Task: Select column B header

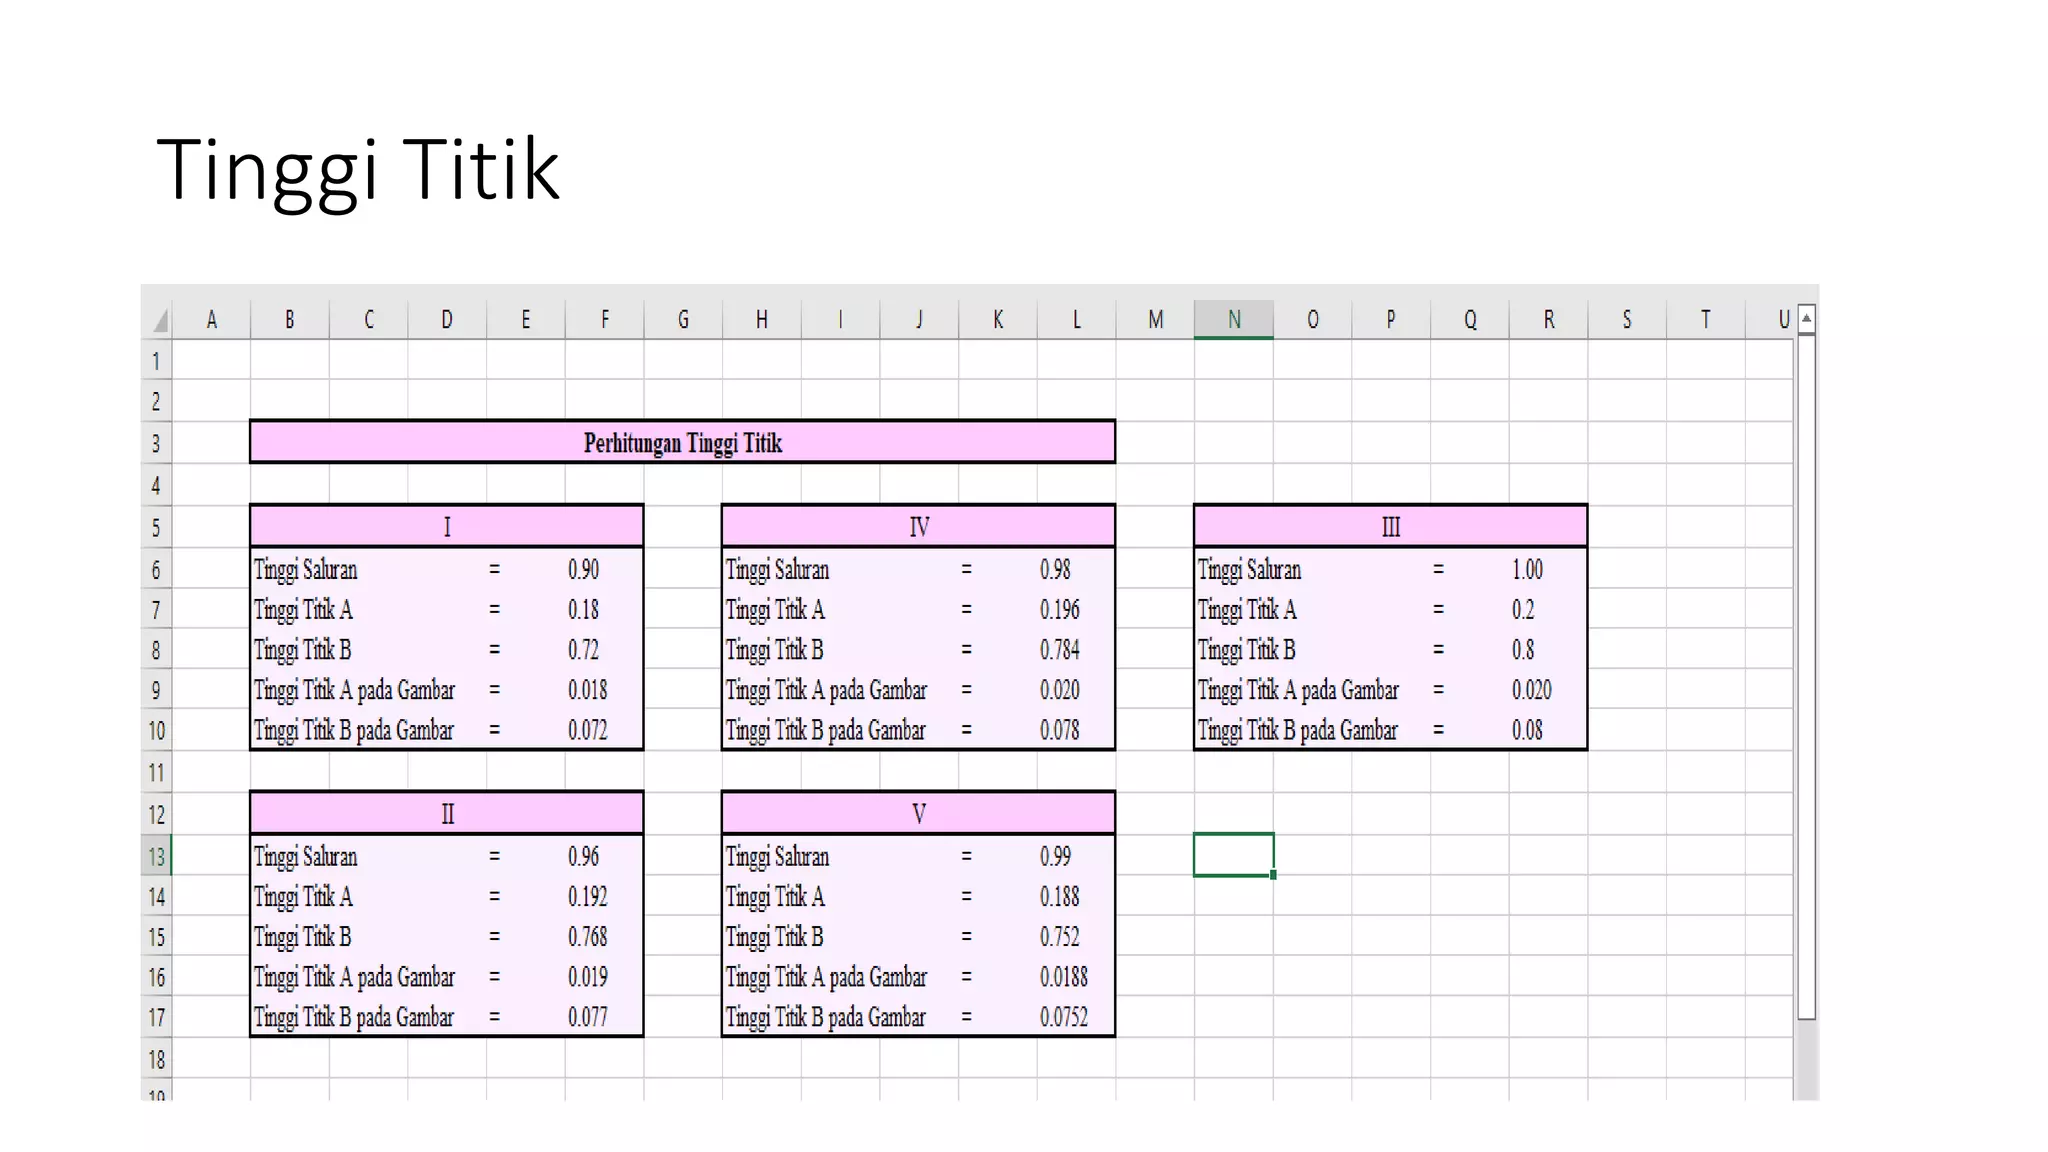Action: (x=289, y=320)
